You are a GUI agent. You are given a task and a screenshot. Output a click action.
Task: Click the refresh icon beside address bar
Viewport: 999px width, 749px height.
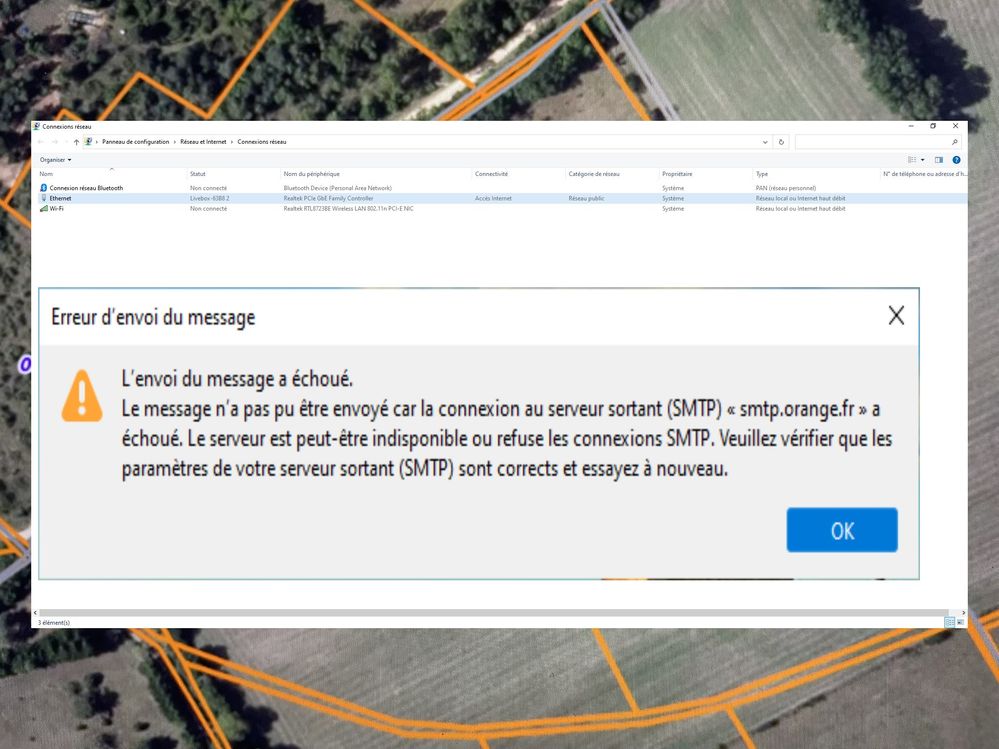781,142
